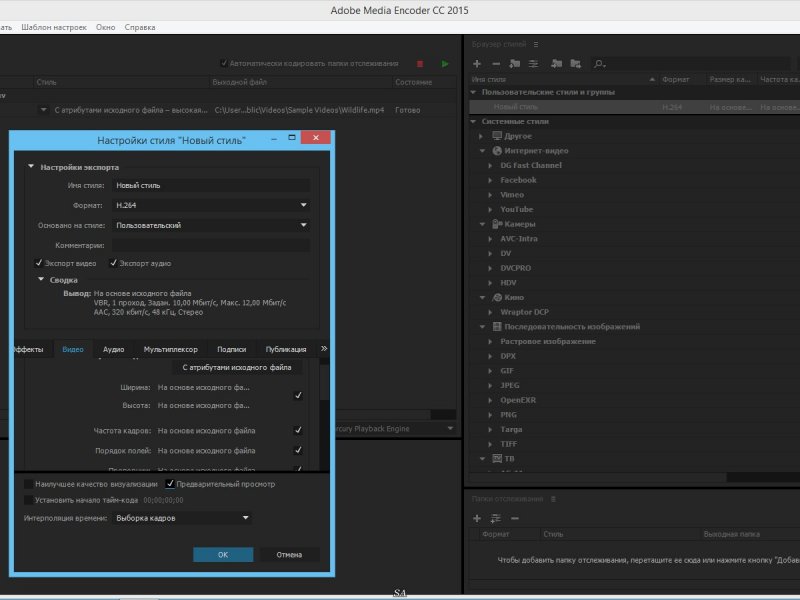Click the export presets folder icon
Image resolution: width=800 pixels, height=600 pixels.
pyautogui.click(x=576, y=64)
